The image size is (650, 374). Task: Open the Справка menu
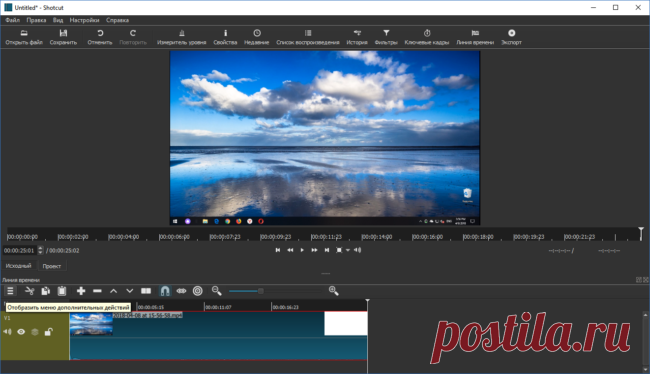[x=117, y=20]
